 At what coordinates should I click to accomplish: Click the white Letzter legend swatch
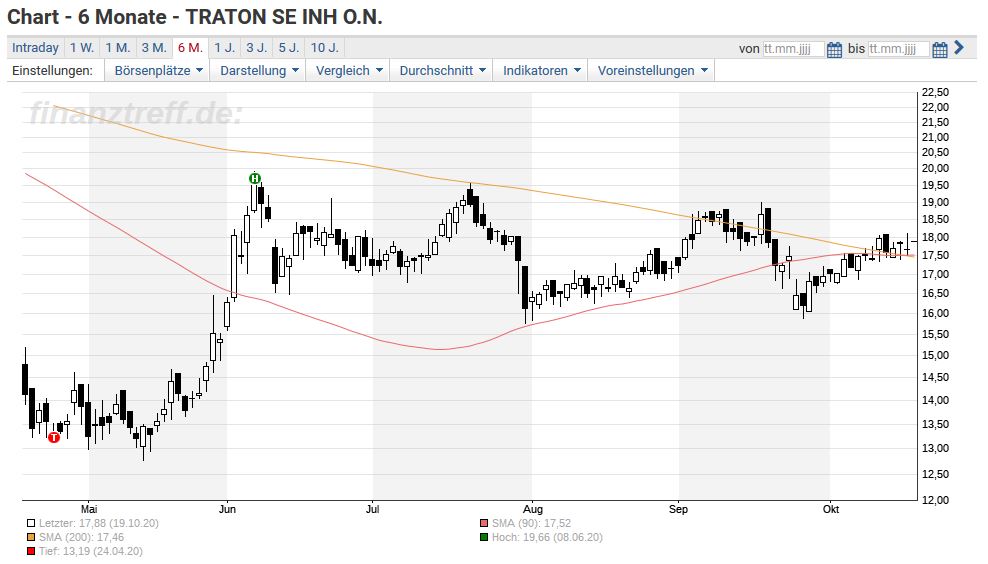[31, 523]
